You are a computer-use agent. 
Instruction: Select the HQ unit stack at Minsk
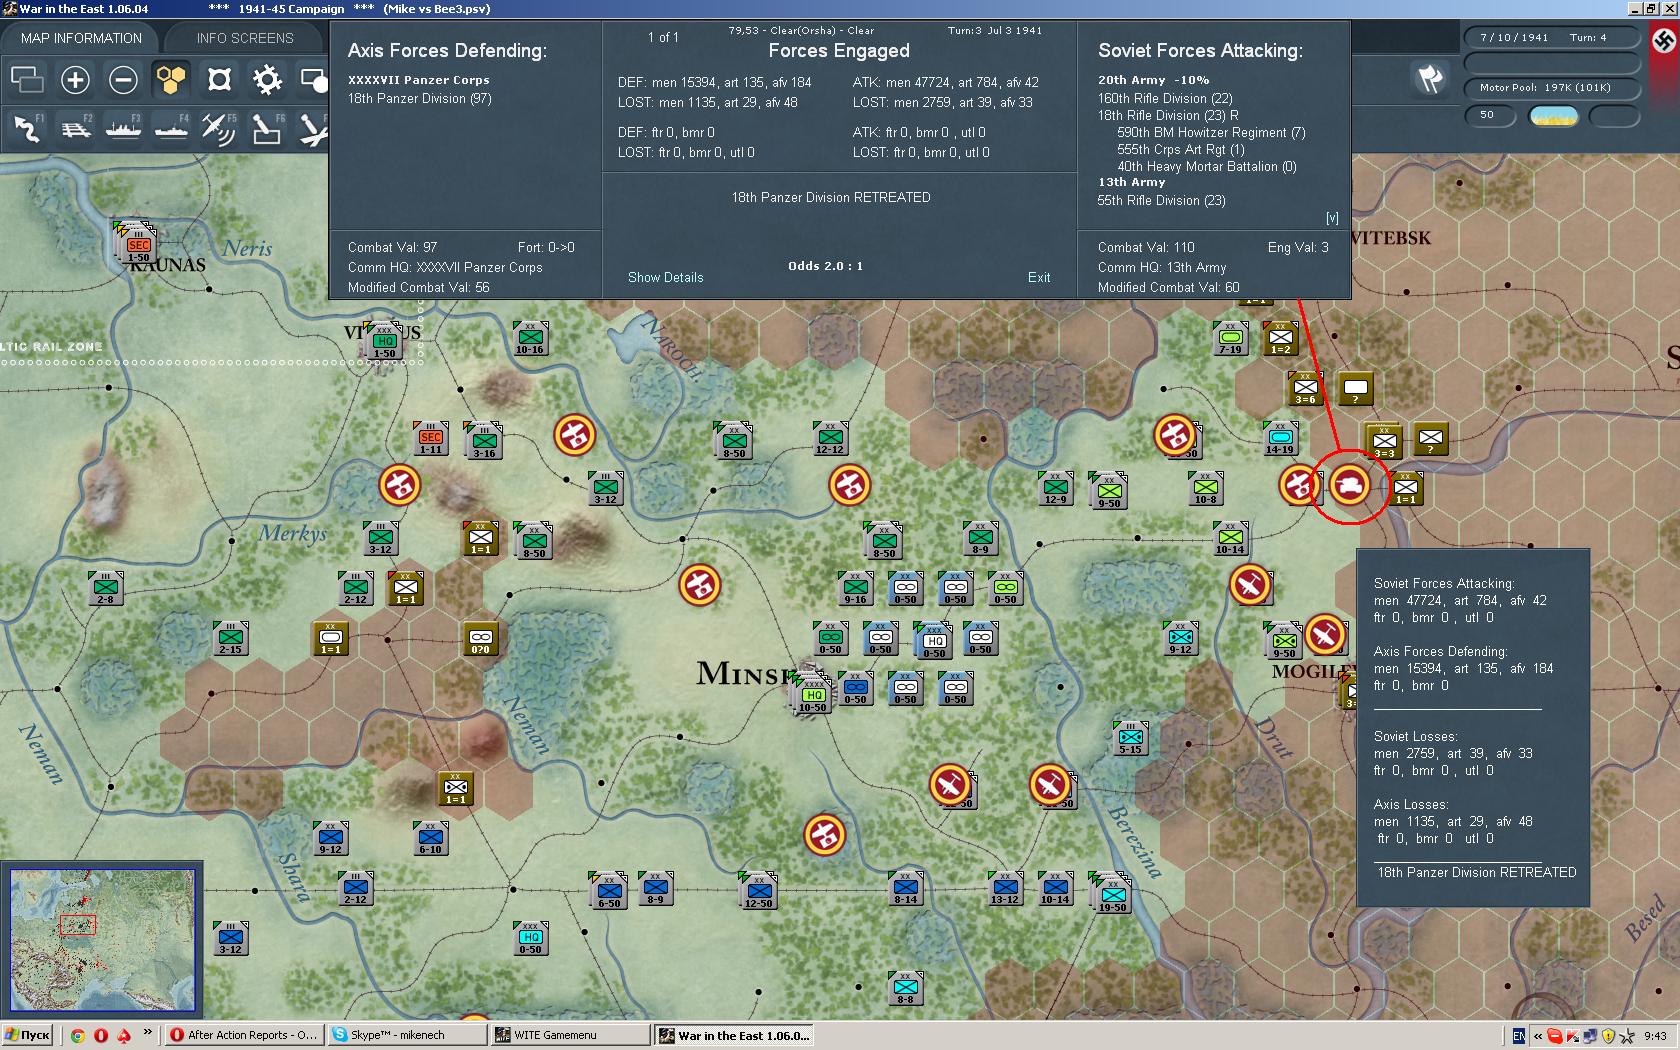812,692
